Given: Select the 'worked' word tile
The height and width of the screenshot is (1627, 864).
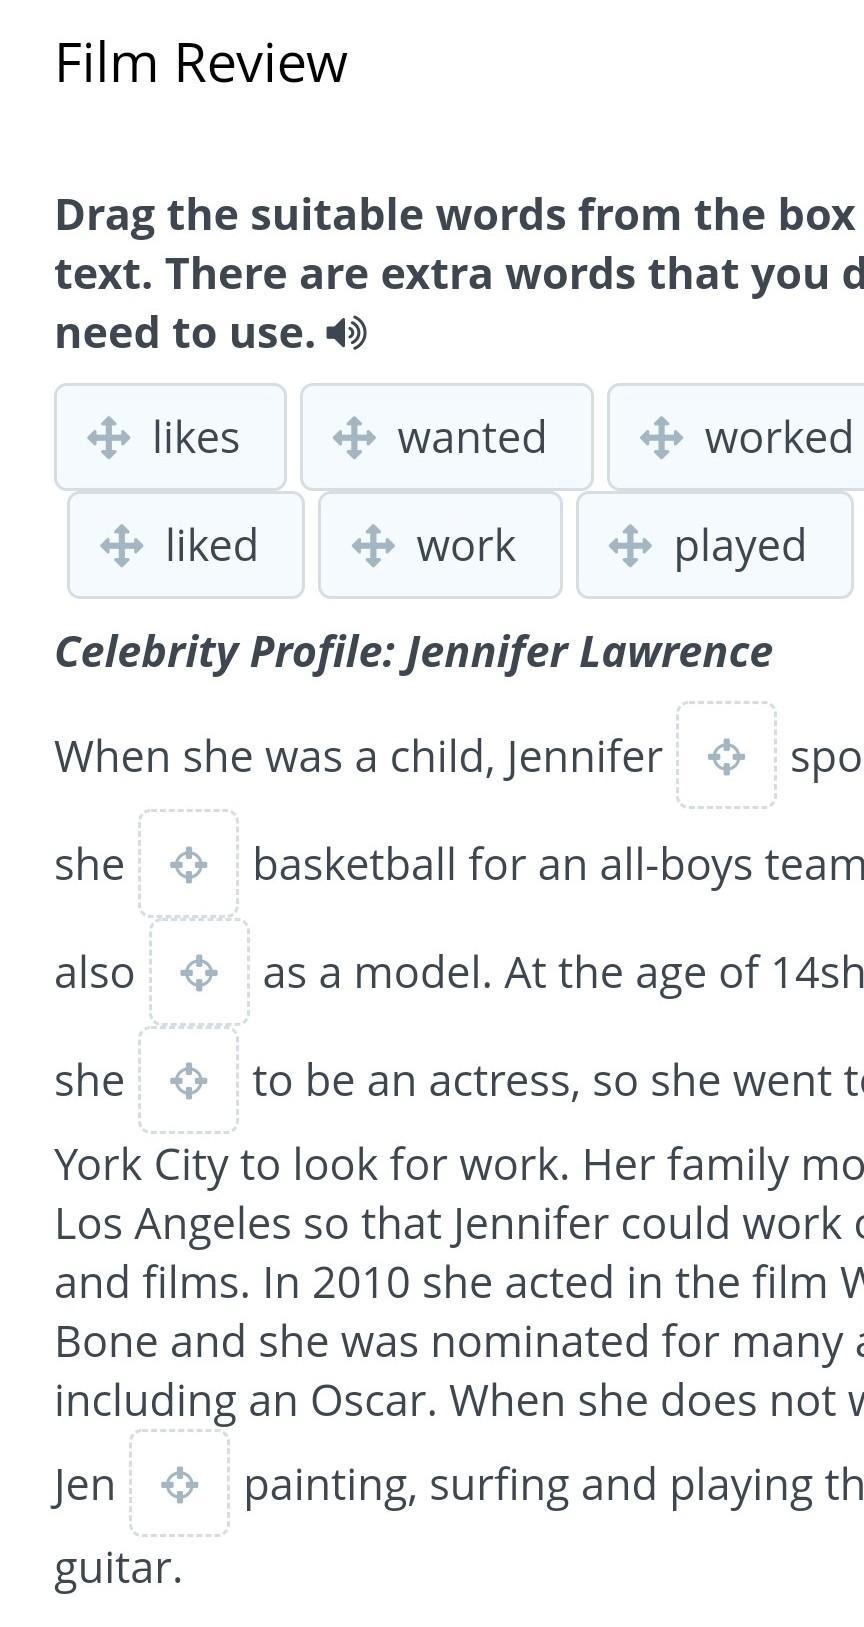Looking at the screenshot, I should coord(736,437).
